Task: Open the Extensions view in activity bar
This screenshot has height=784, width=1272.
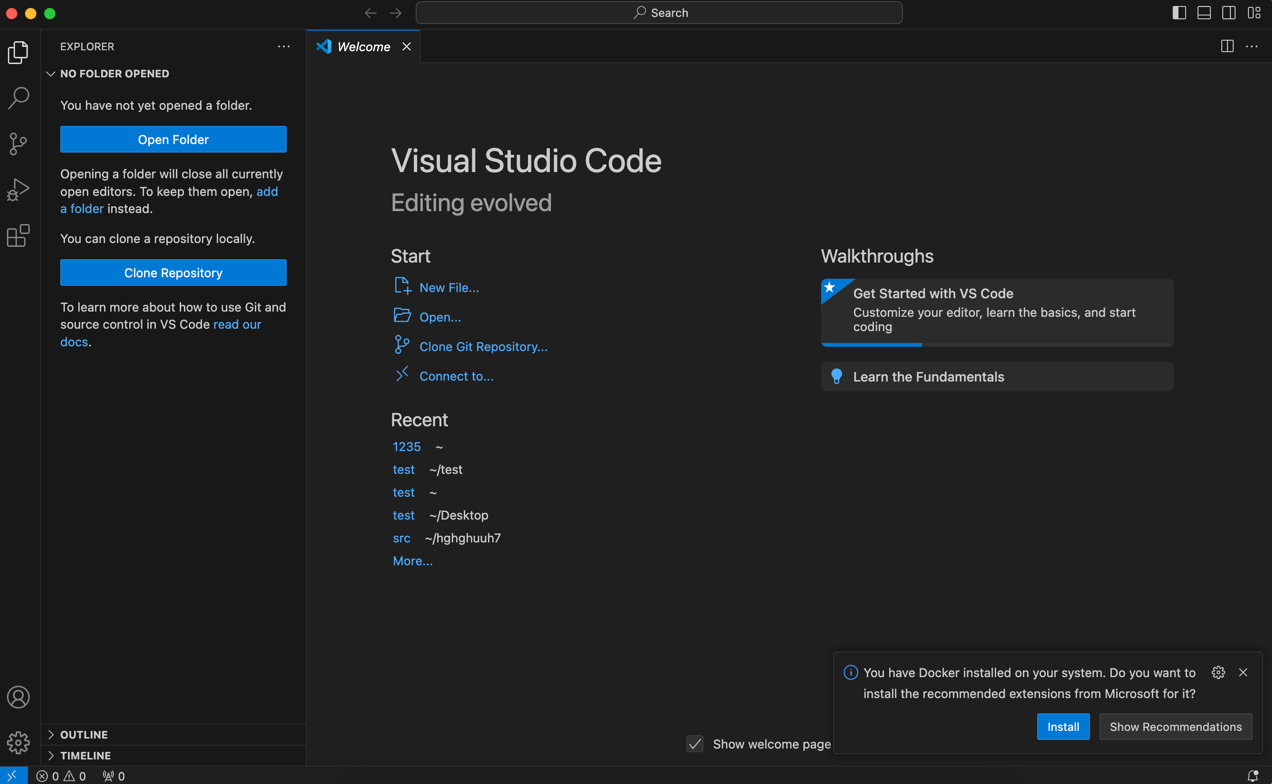Action: click(18, 236)
